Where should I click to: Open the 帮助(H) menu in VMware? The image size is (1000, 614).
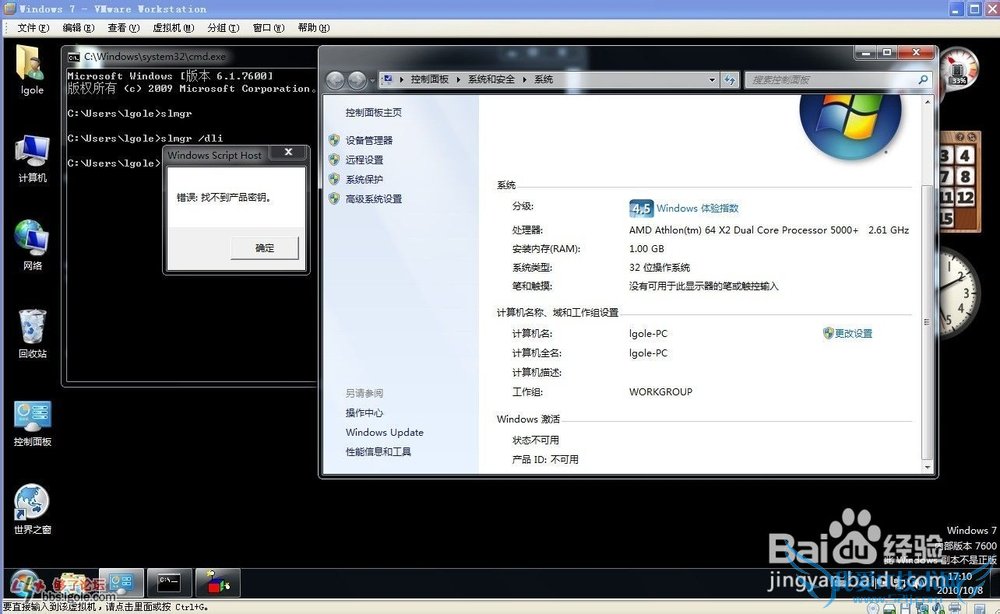[x=314, y=28]
